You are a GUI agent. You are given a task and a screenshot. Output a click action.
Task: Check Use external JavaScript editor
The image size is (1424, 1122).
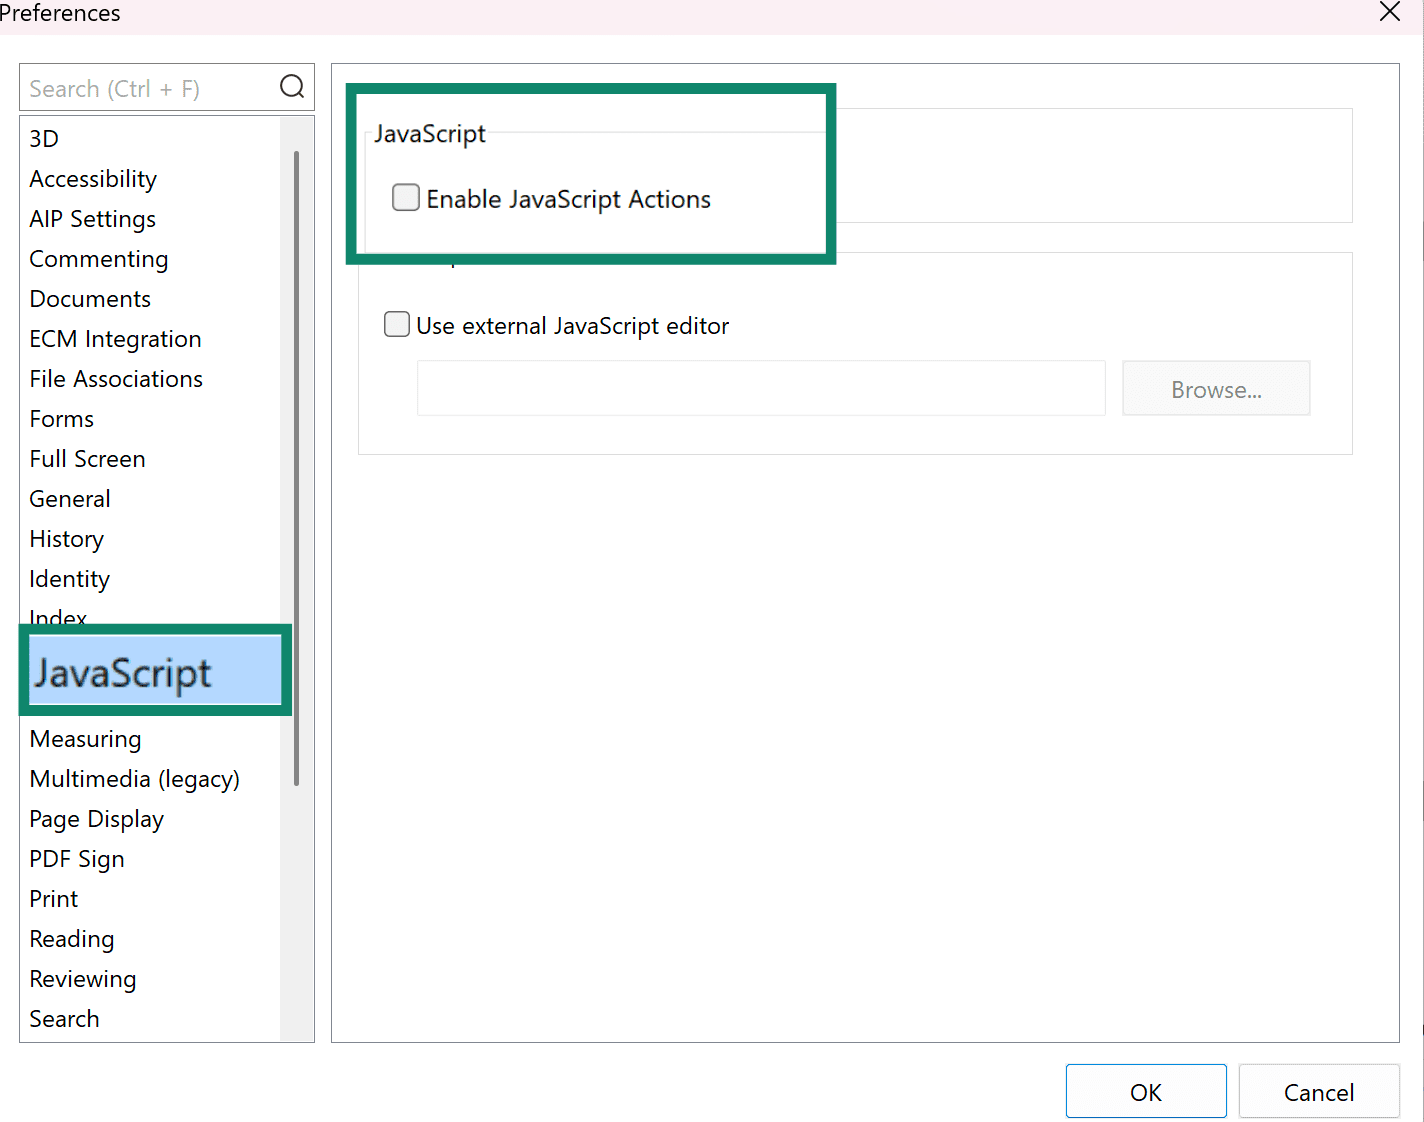point(396,324)
